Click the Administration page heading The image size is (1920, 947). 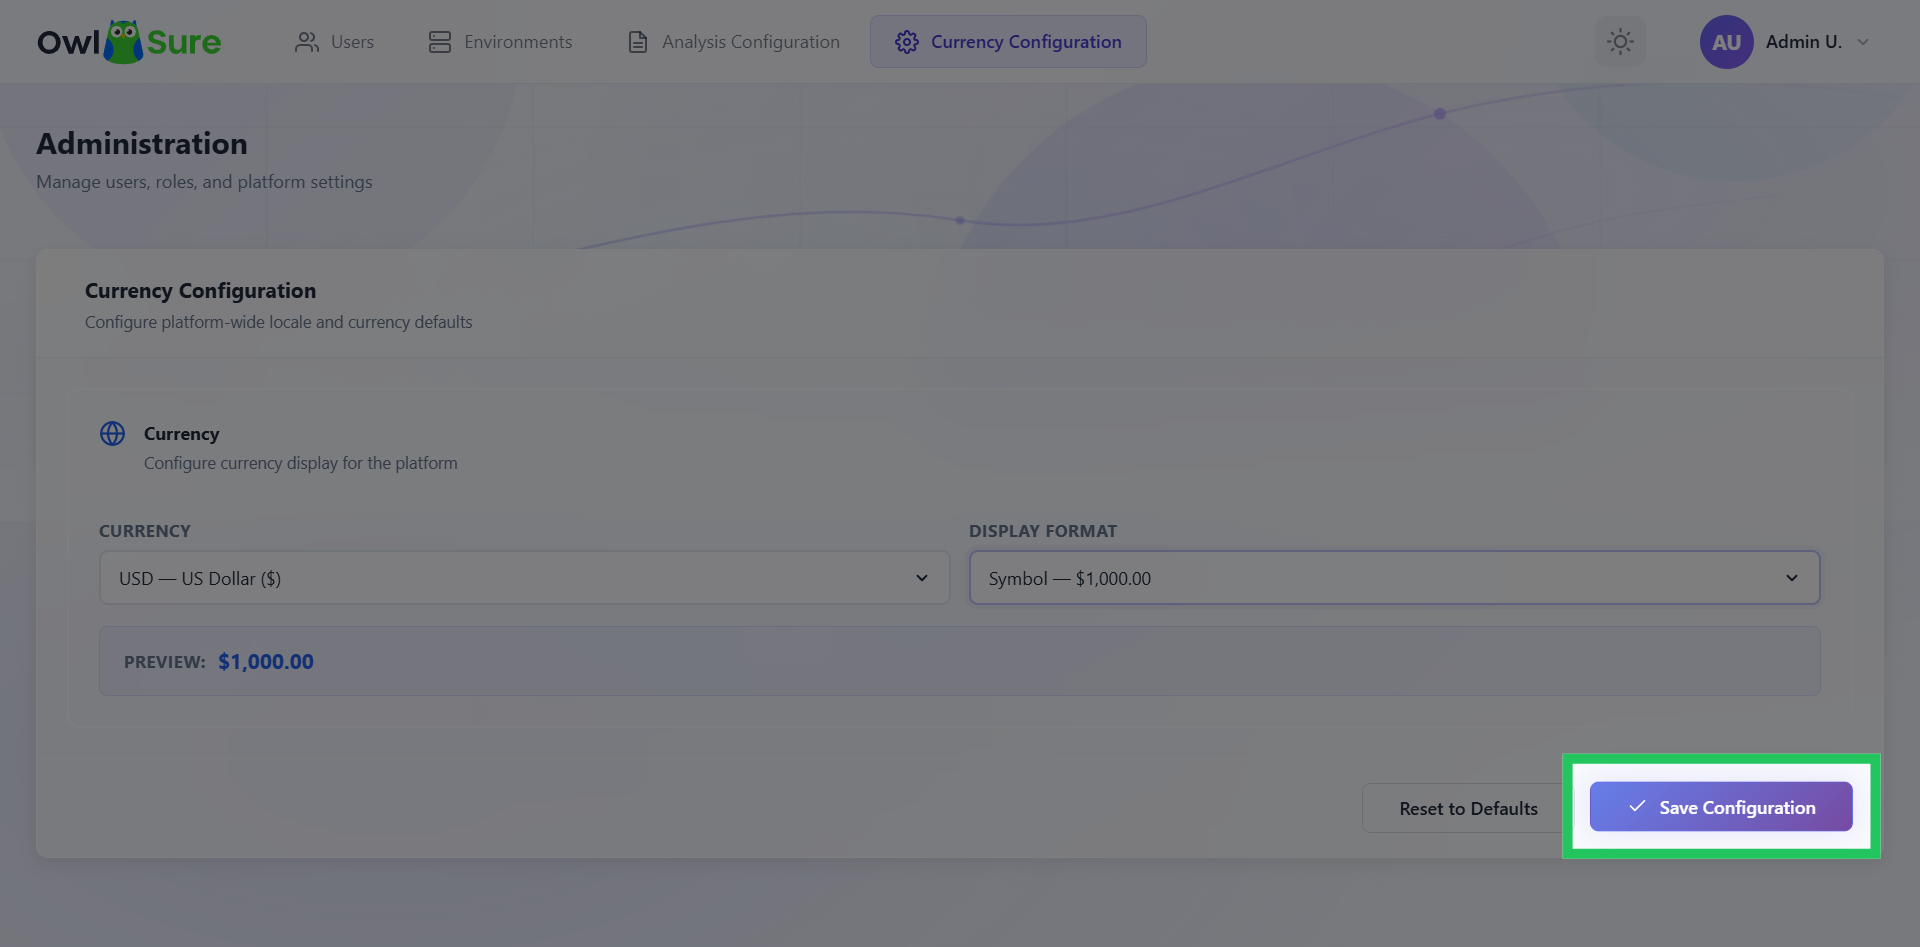pyautogui.click(x=142, y=143)
